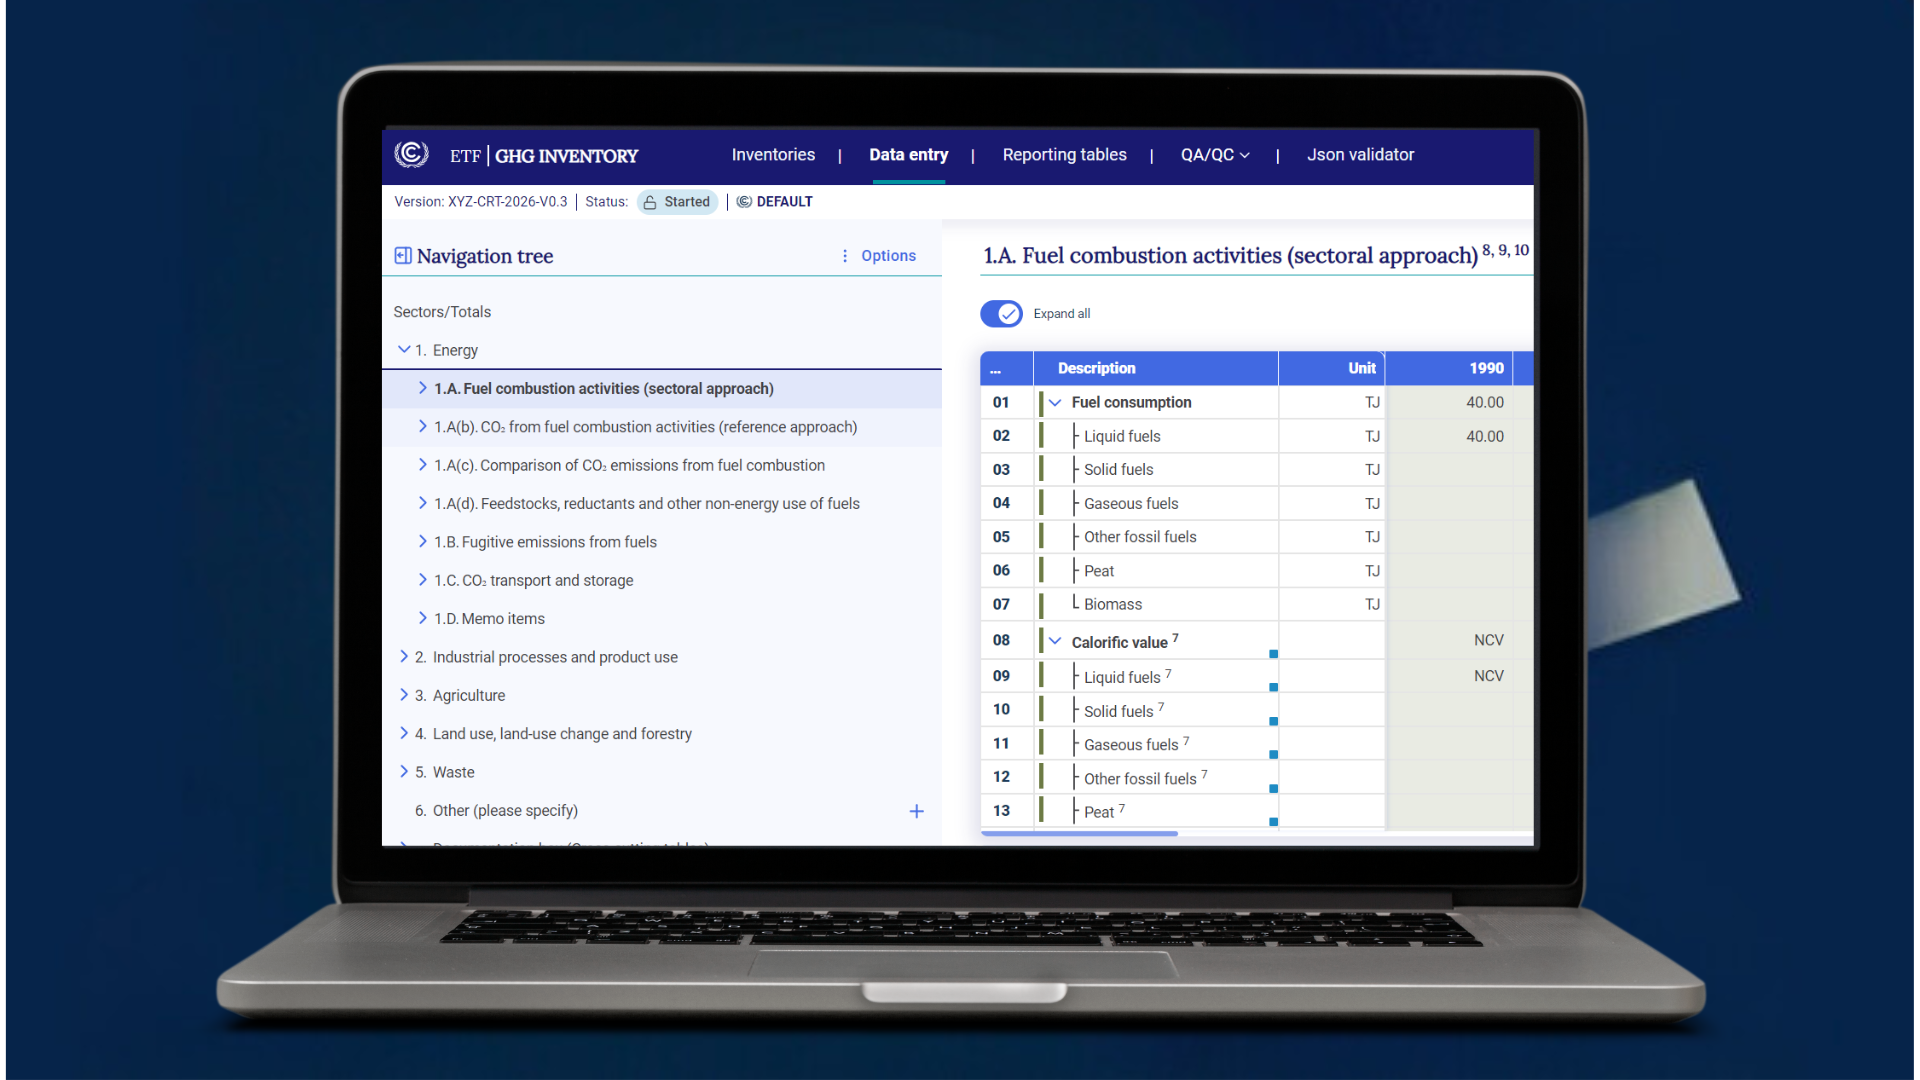Image resolution: width=1920 pixels, height=1080 pixels.
Task: Toggle the Expand all switch off
Action: [x=1001, y=314]
